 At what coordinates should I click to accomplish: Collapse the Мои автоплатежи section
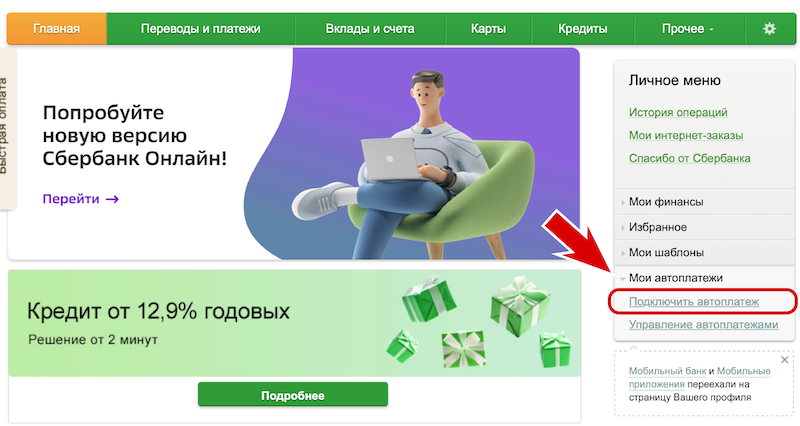(705, 278)
